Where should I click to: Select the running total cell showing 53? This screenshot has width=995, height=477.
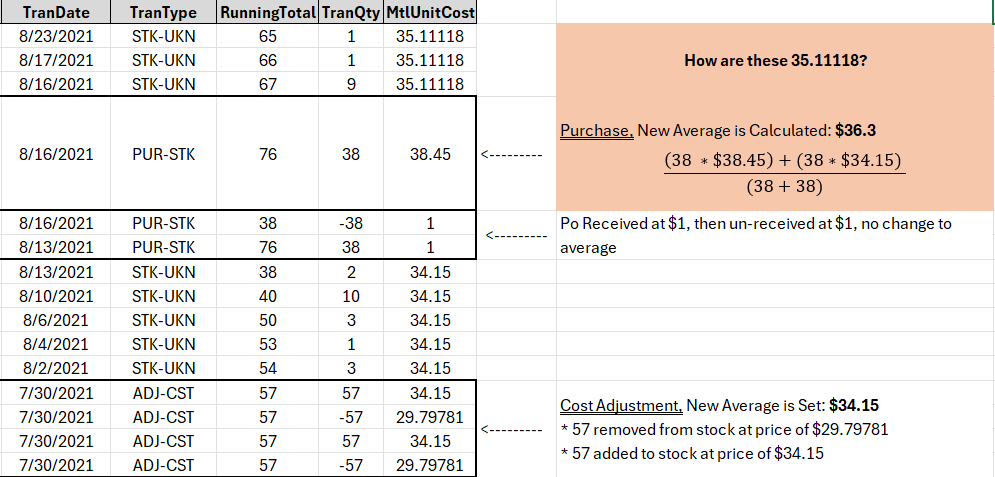(x=269, y=344)
